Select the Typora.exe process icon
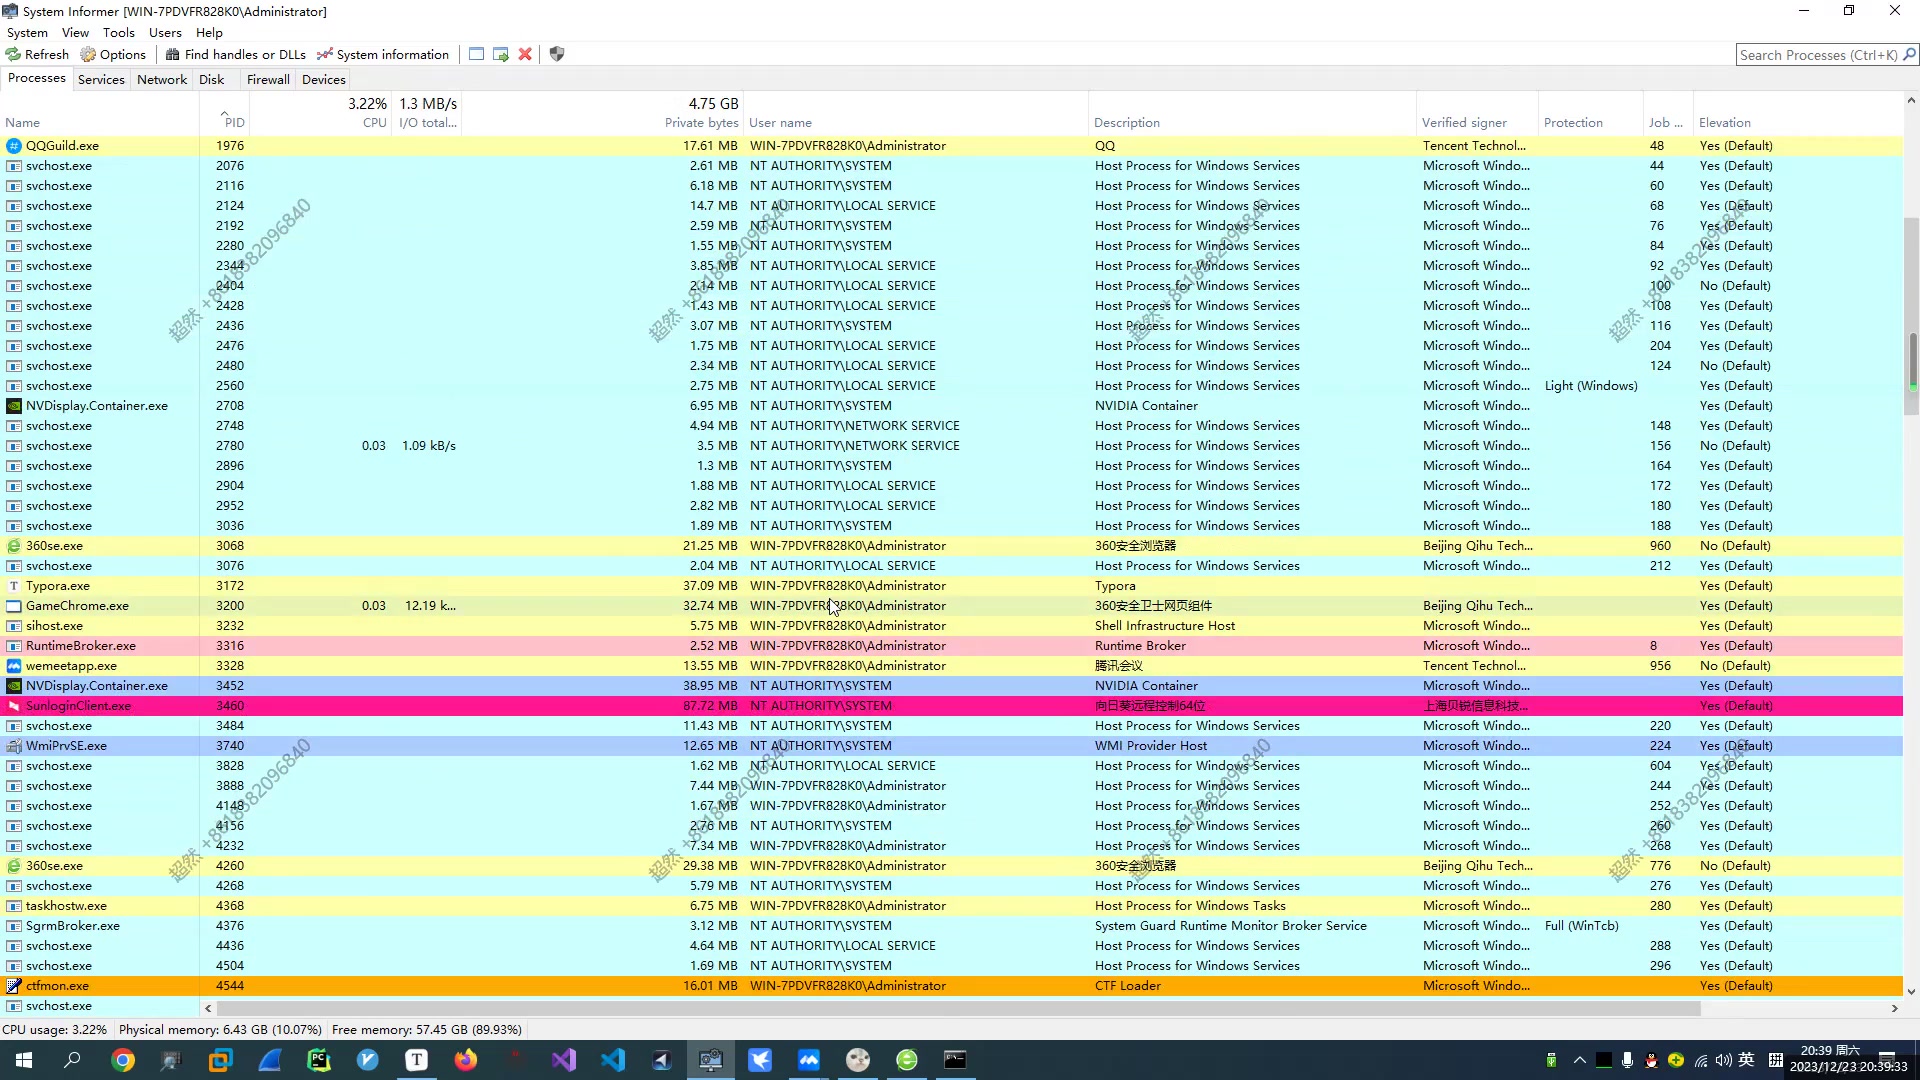Screen dimensions: 1920x1080 [14, 585]
